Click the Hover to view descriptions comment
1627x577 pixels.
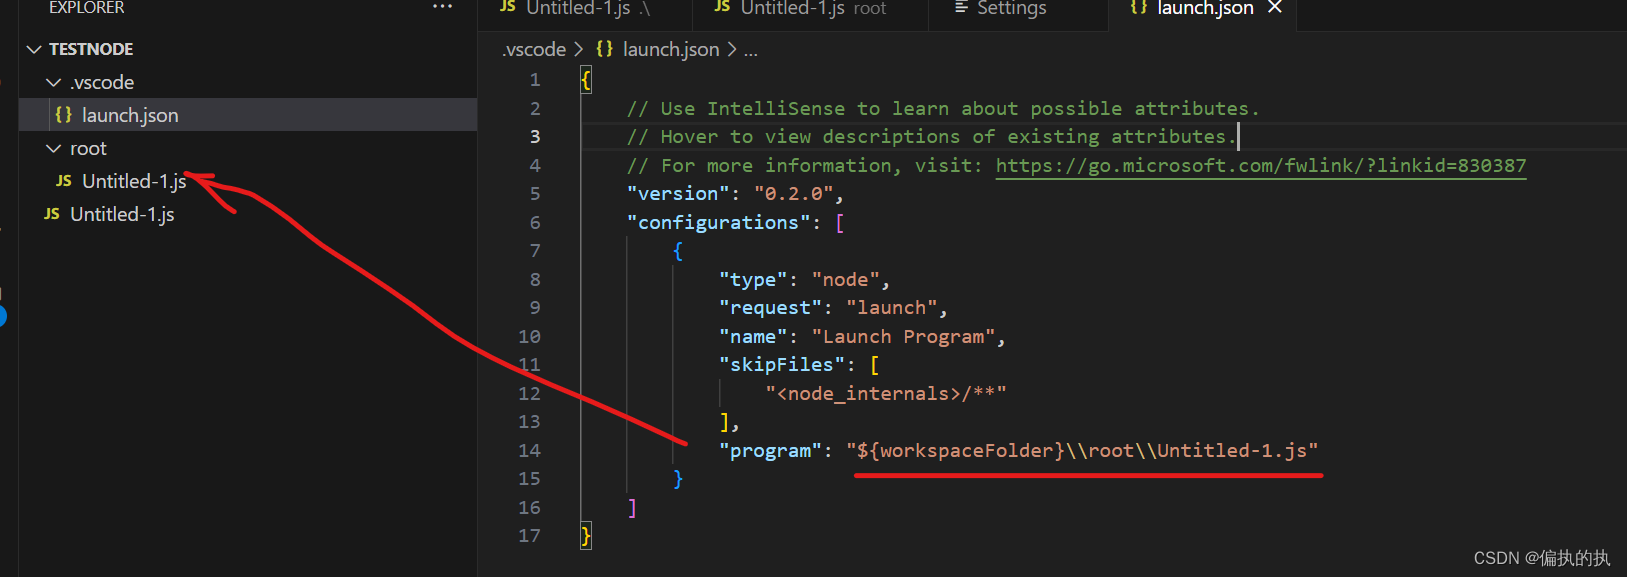tap(931, 136)
